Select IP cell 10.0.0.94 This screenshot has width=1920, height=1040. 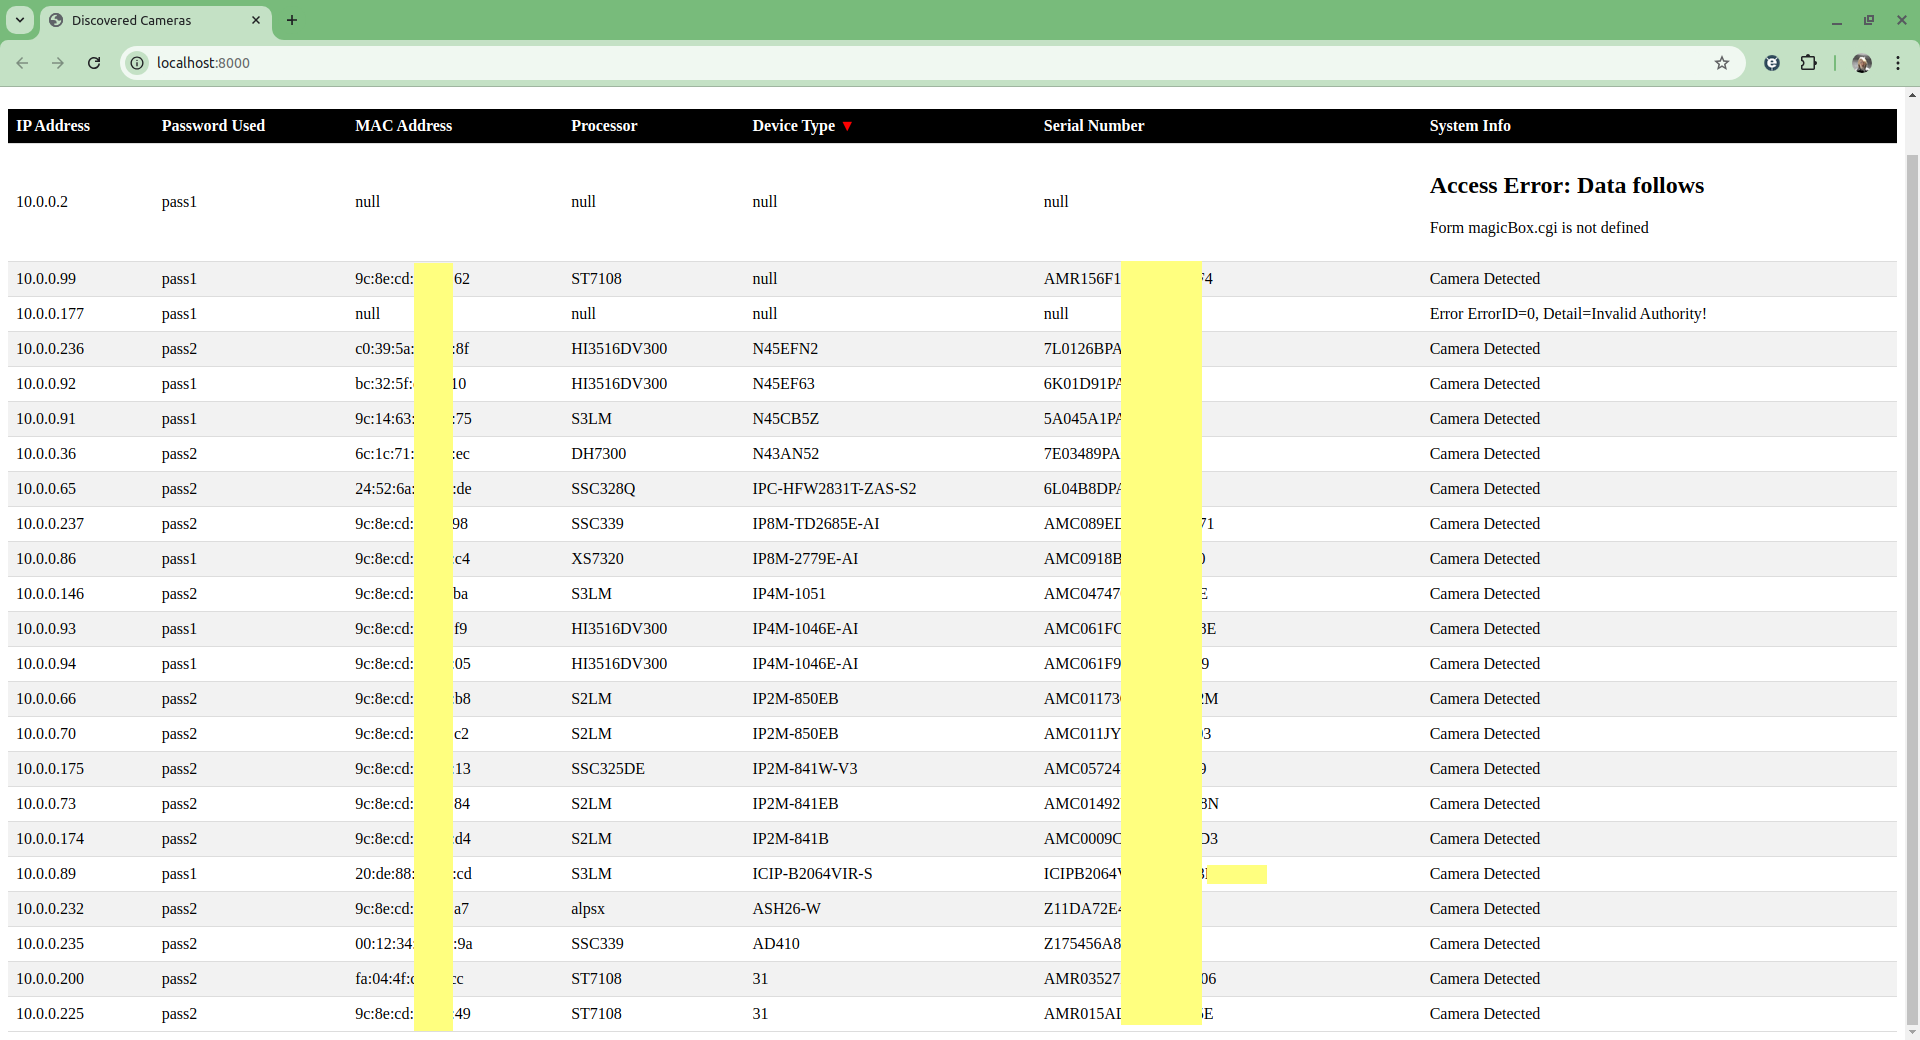pyautogui.click(x=46, y=664)
